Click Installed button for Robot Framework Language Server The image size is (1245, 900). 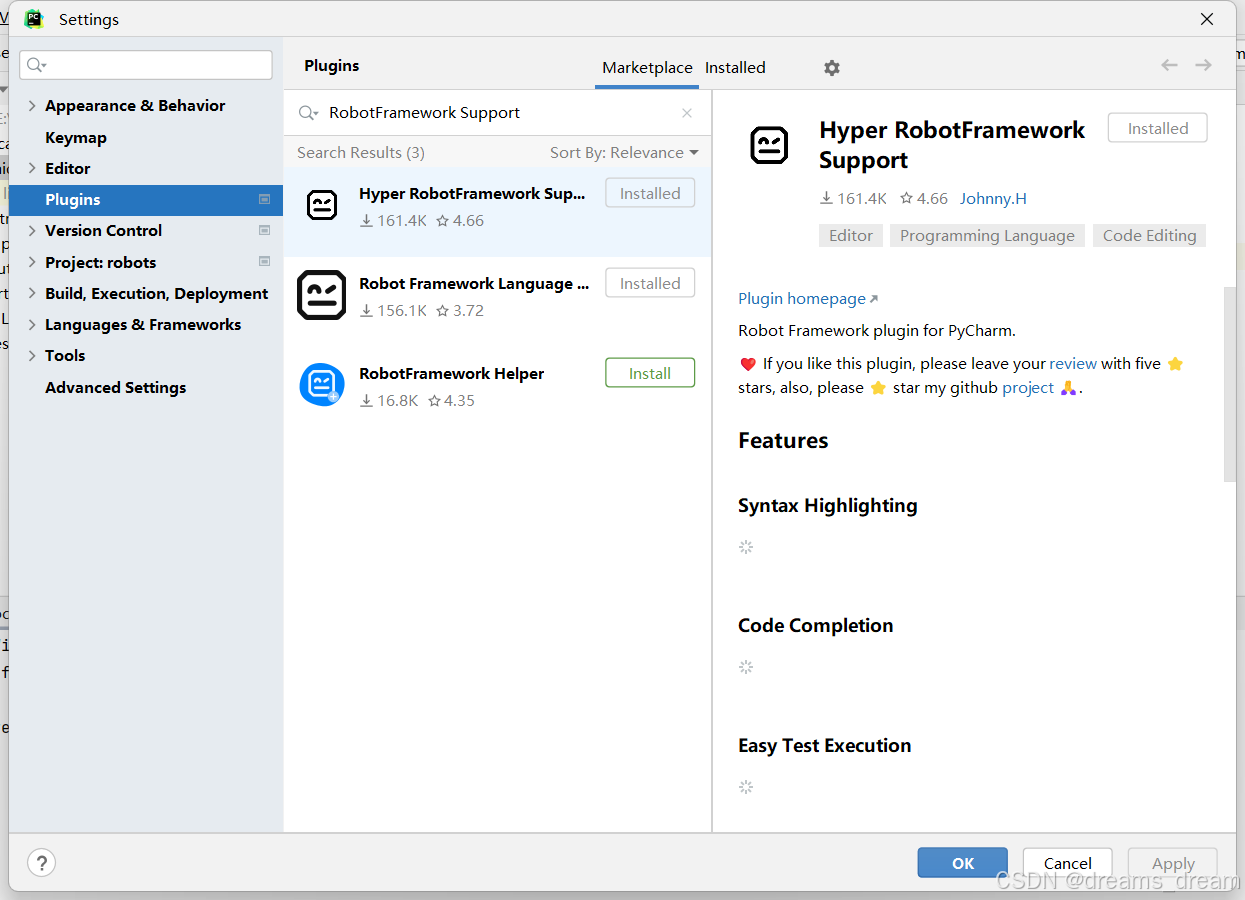click(x=650, y=283)
